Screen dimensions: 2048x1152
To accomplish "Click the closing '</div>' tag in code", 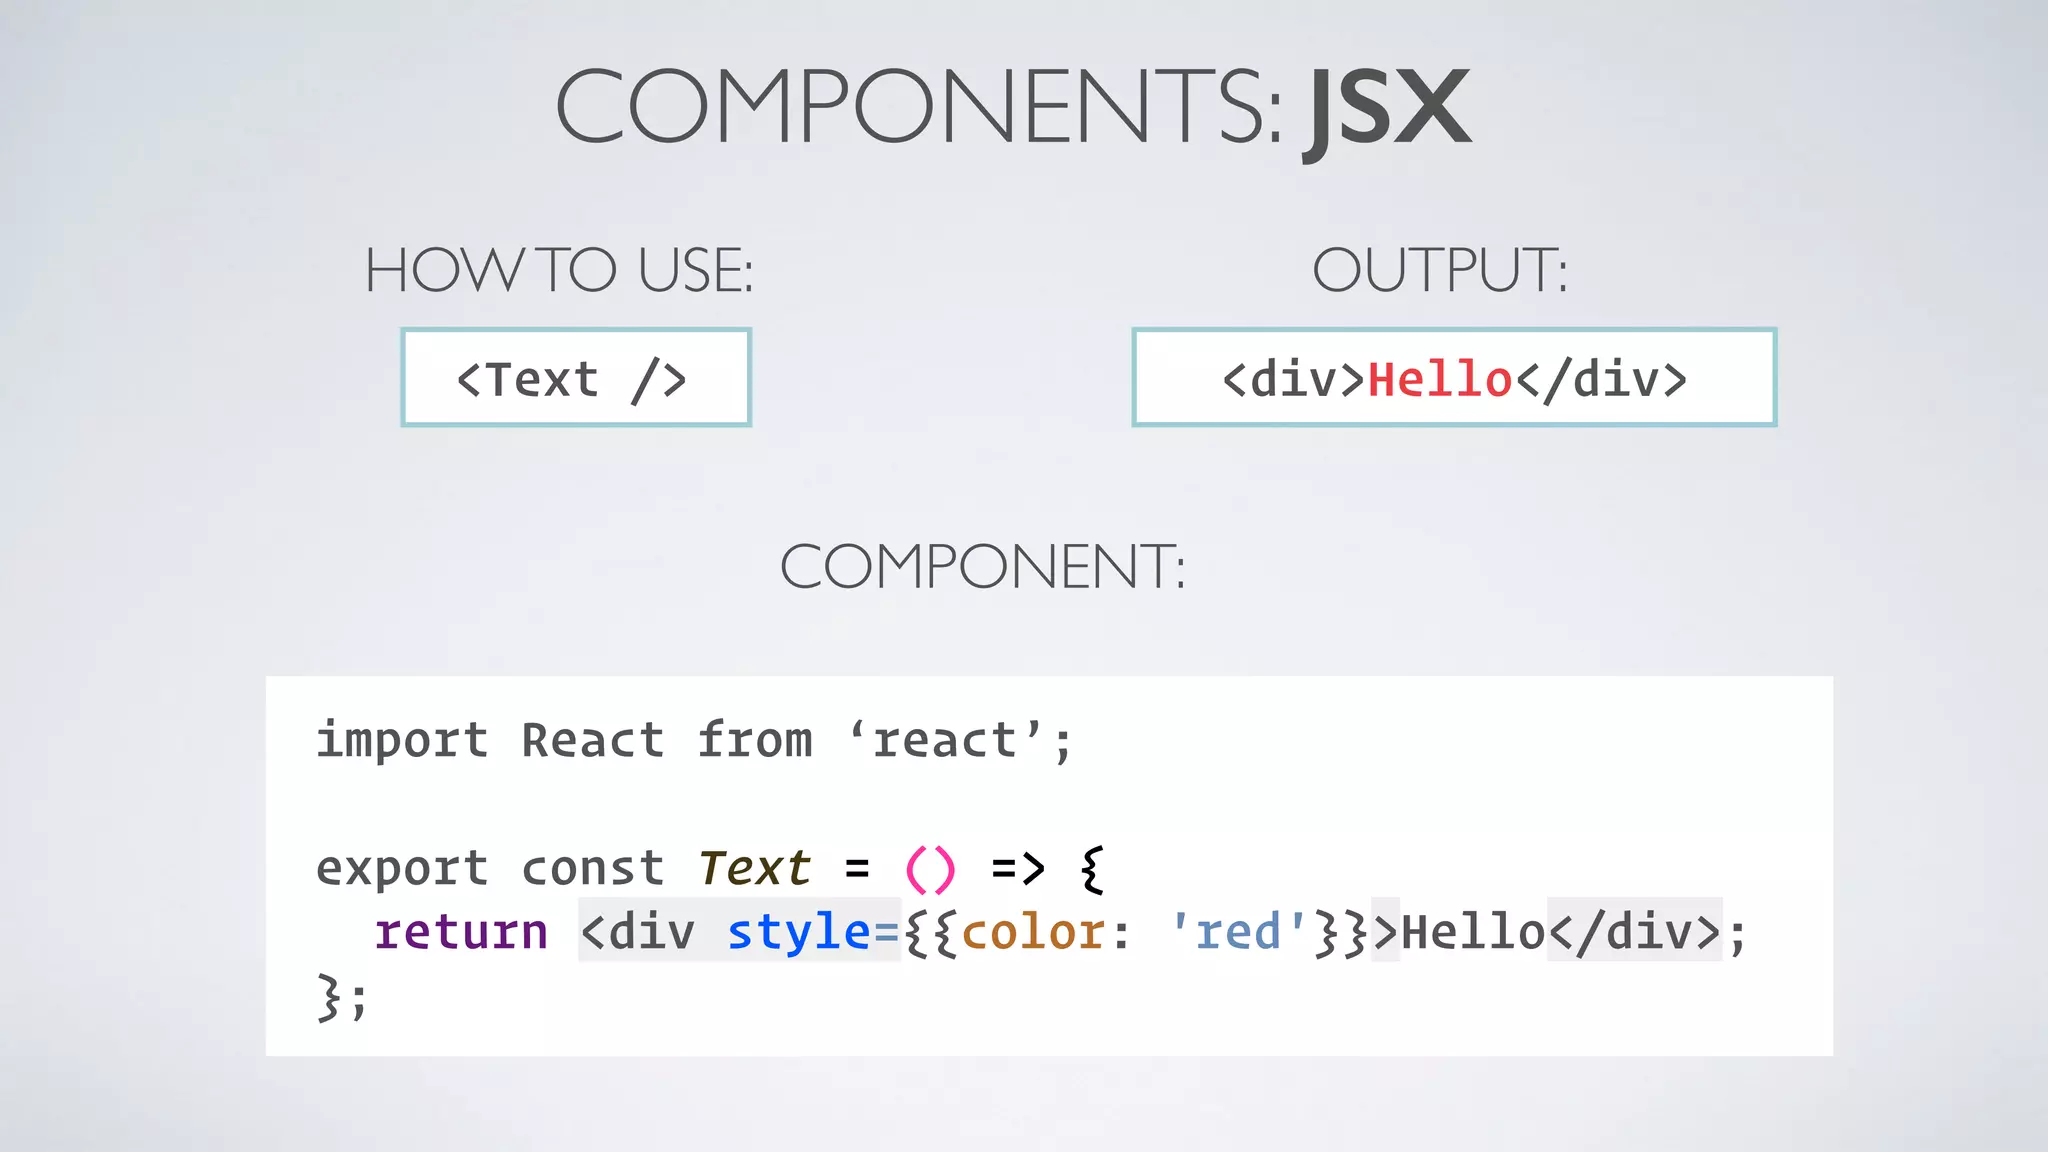I will coord(1635,932).
